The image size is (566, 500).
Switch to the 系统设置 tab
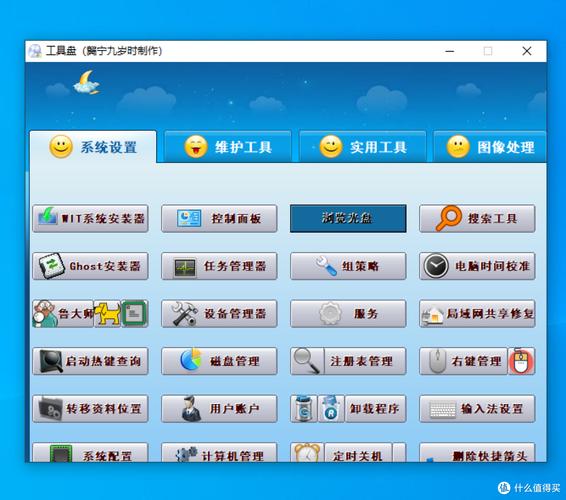(x=93, y=147)
